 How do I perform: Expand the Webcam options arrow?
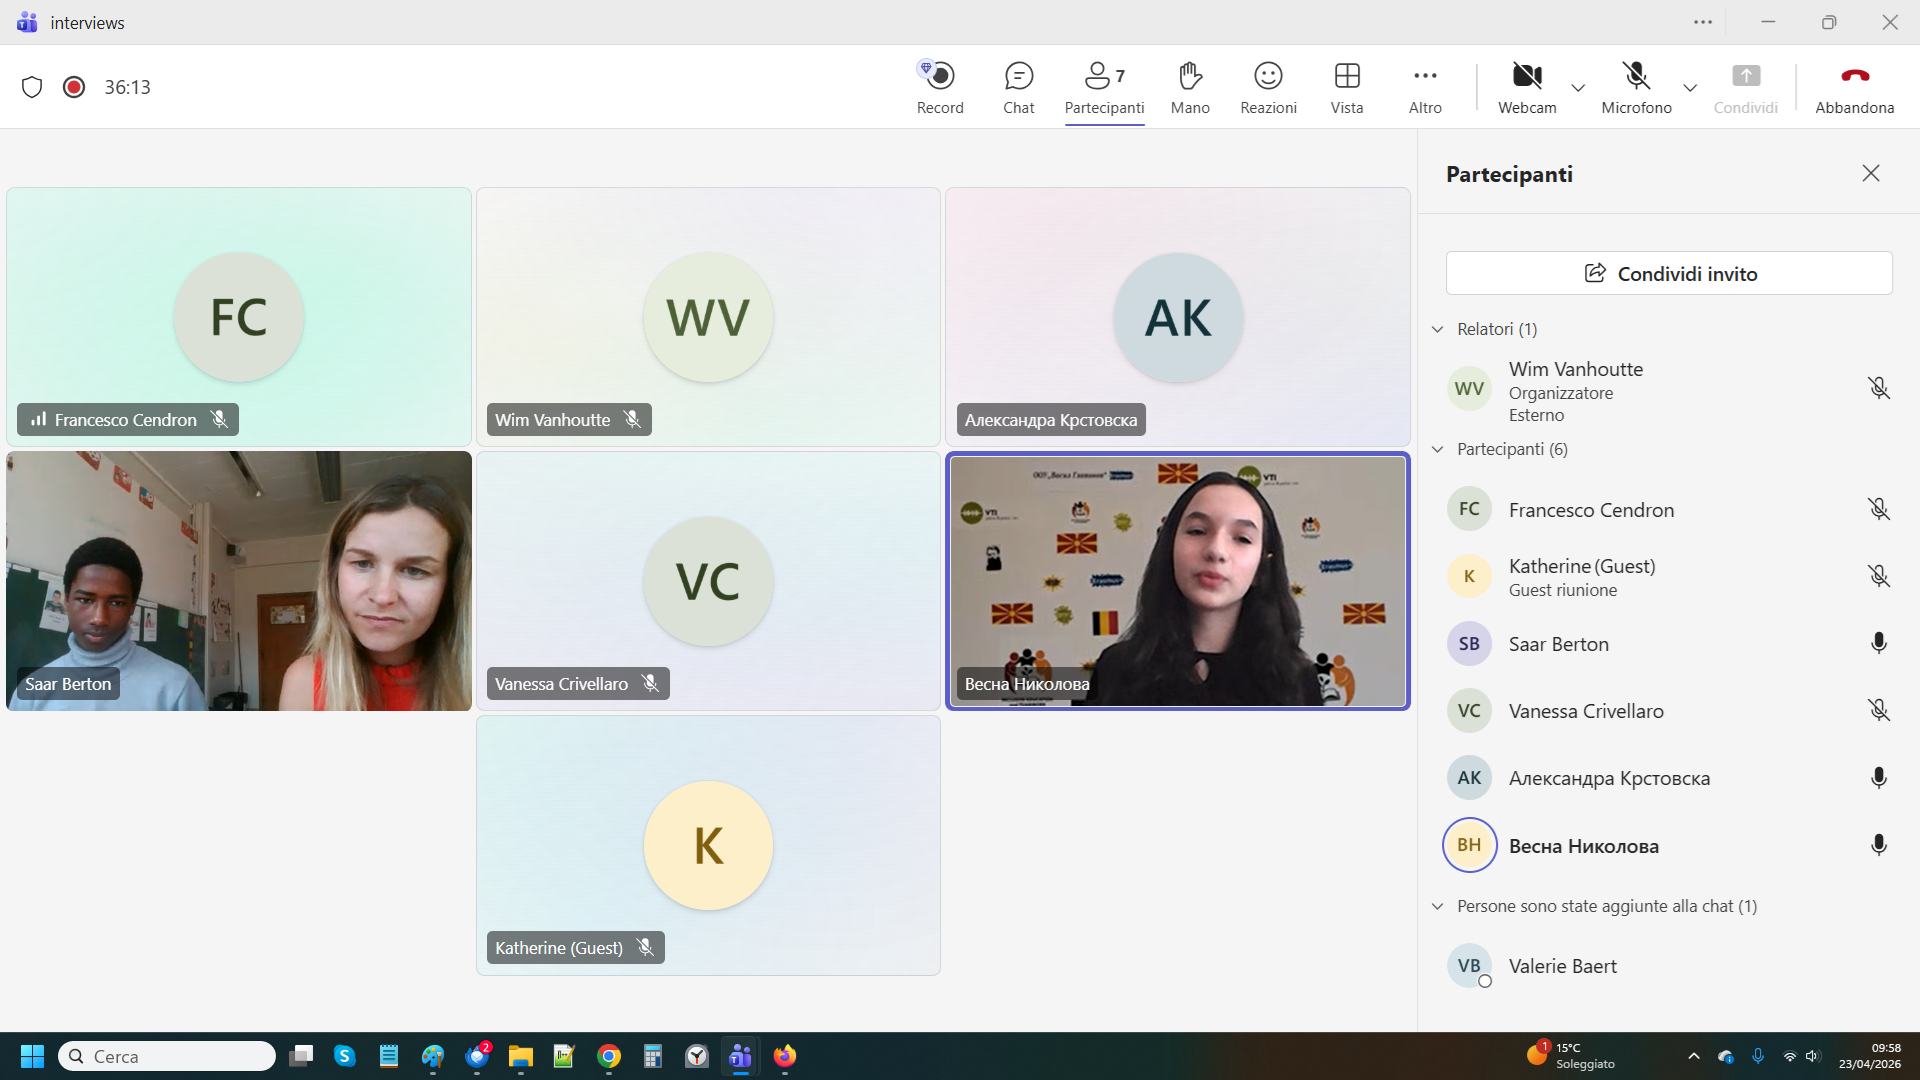click(x=1578, y=88)
